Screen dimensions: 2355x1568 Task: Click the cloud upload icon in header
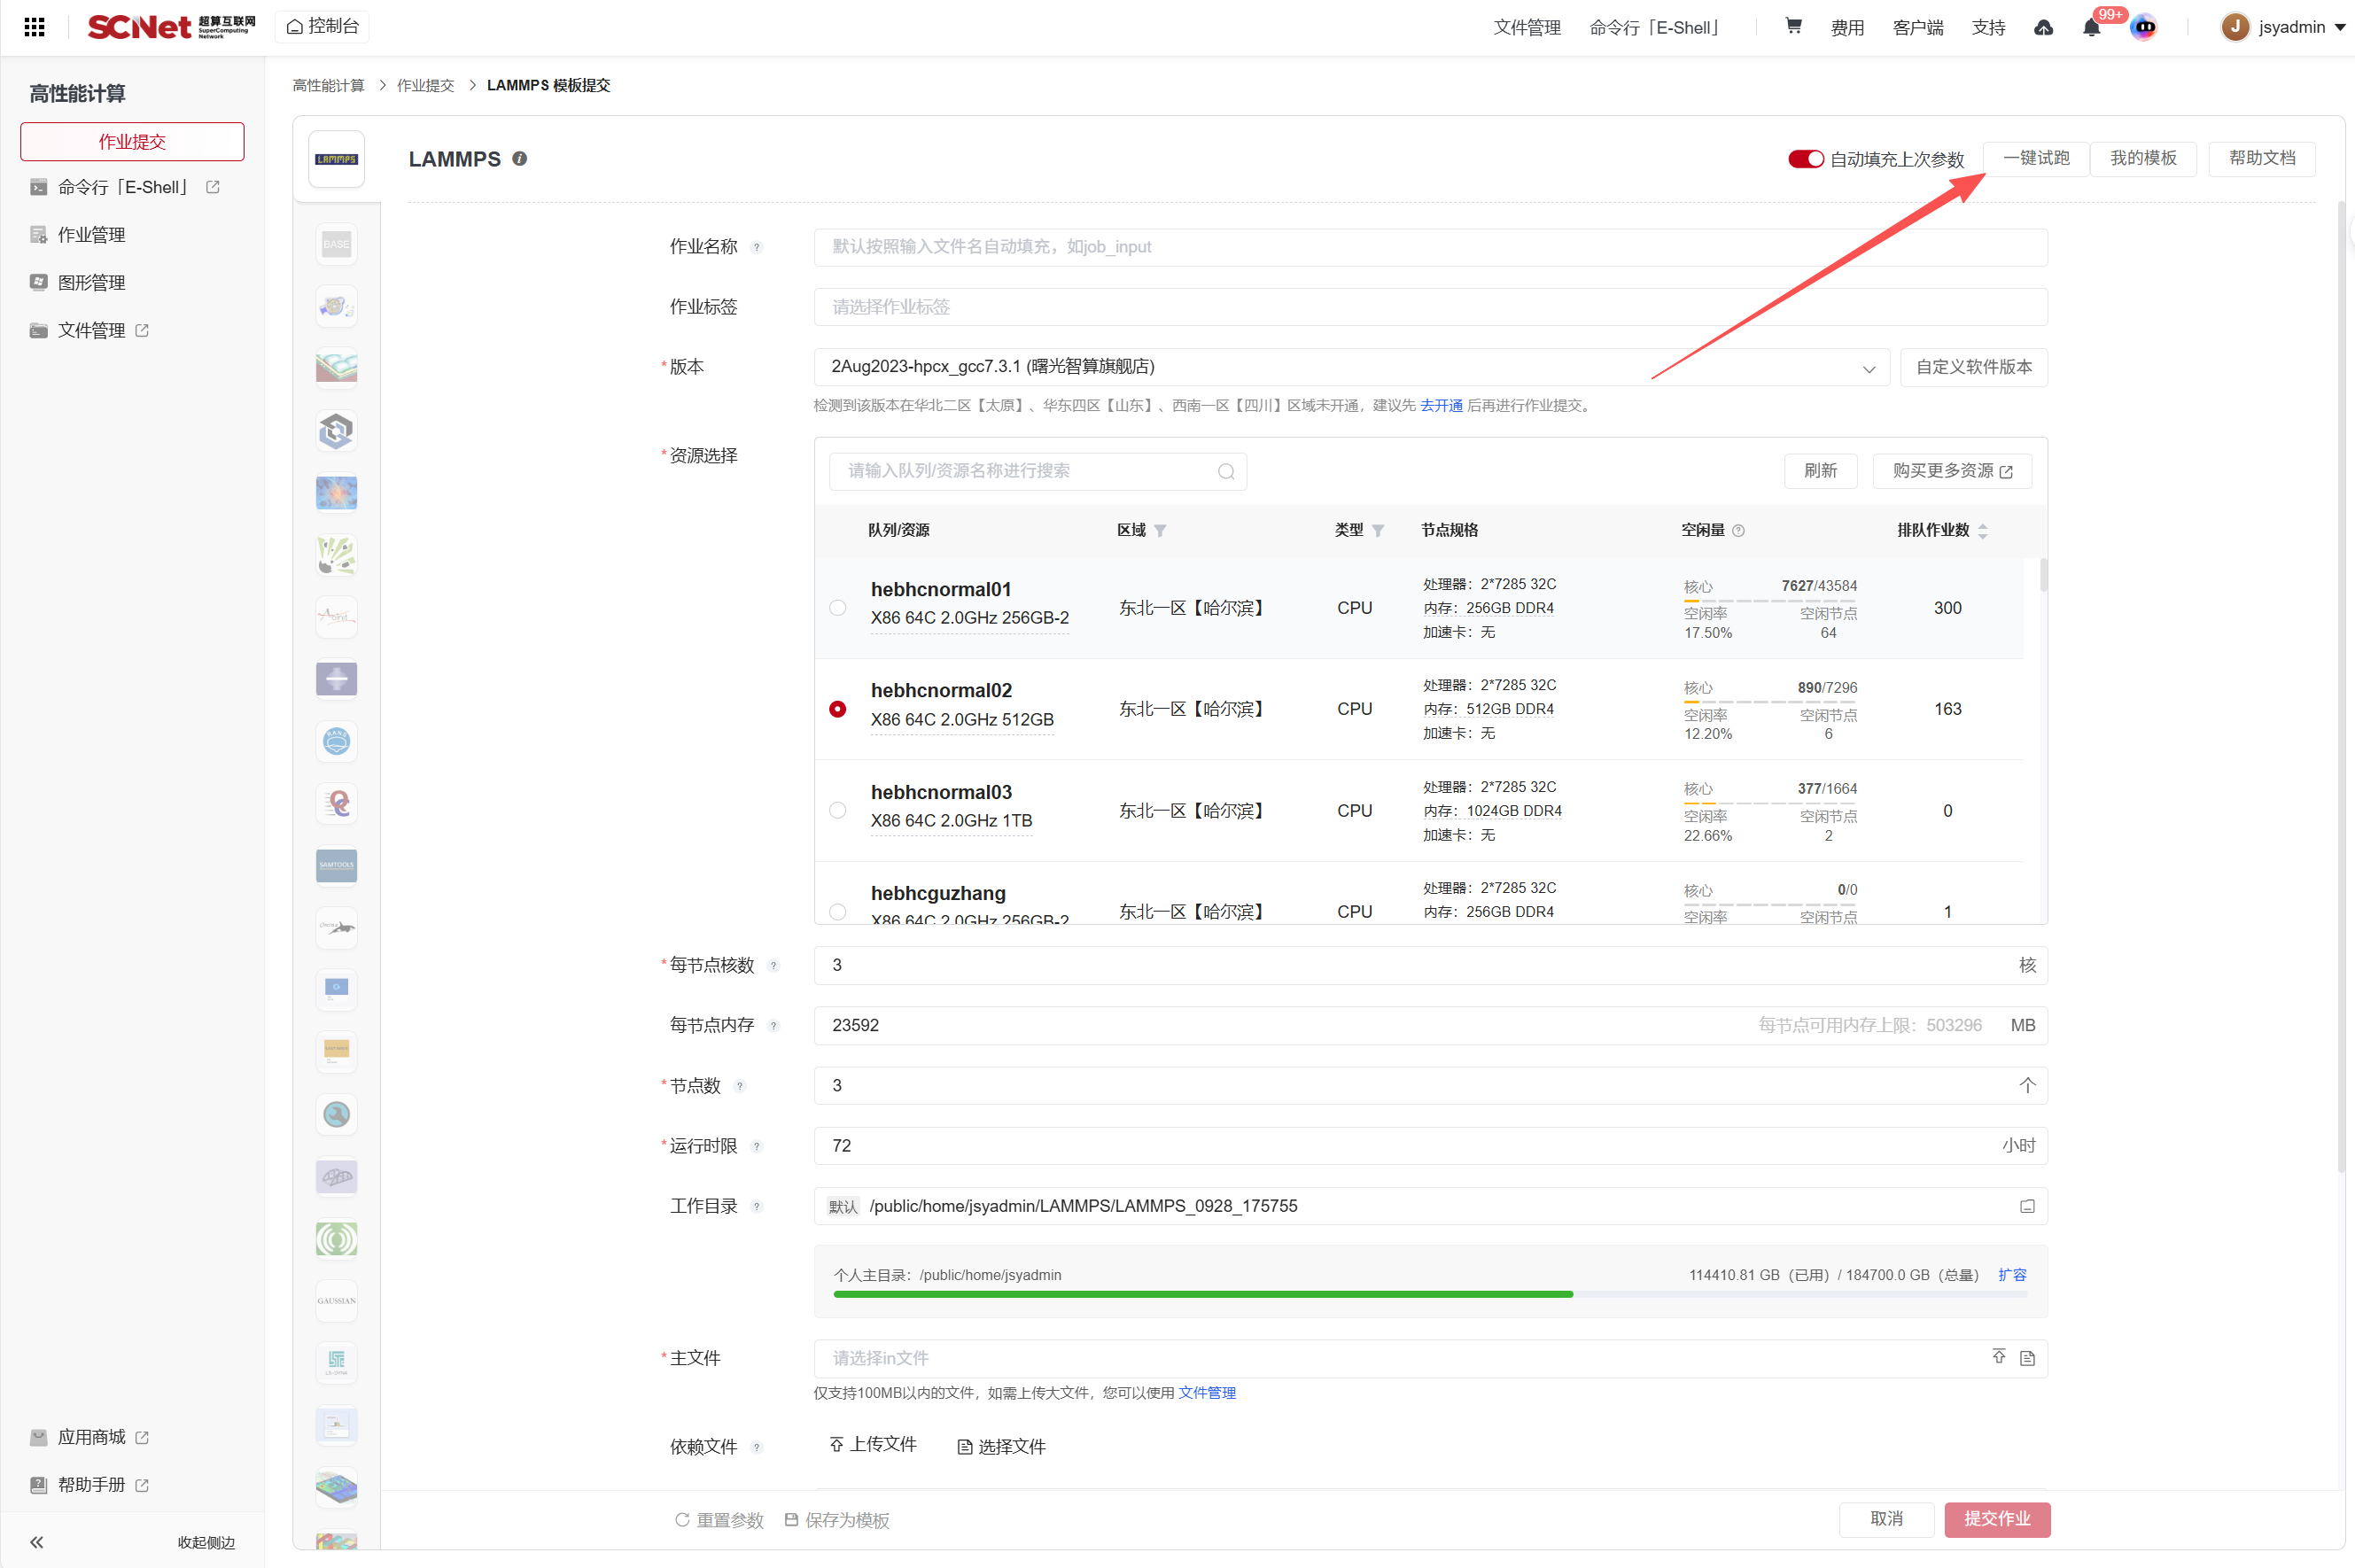(2044, 28)
